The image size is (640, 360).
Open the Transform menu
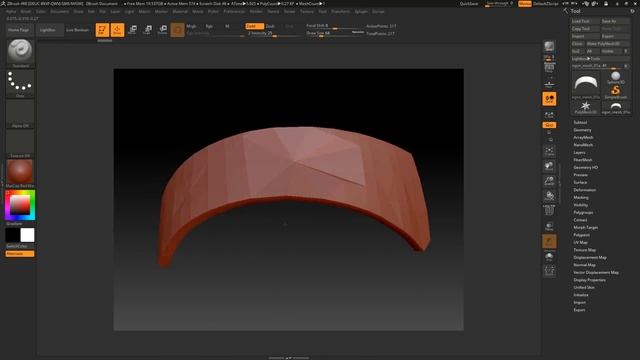(340, 11)
